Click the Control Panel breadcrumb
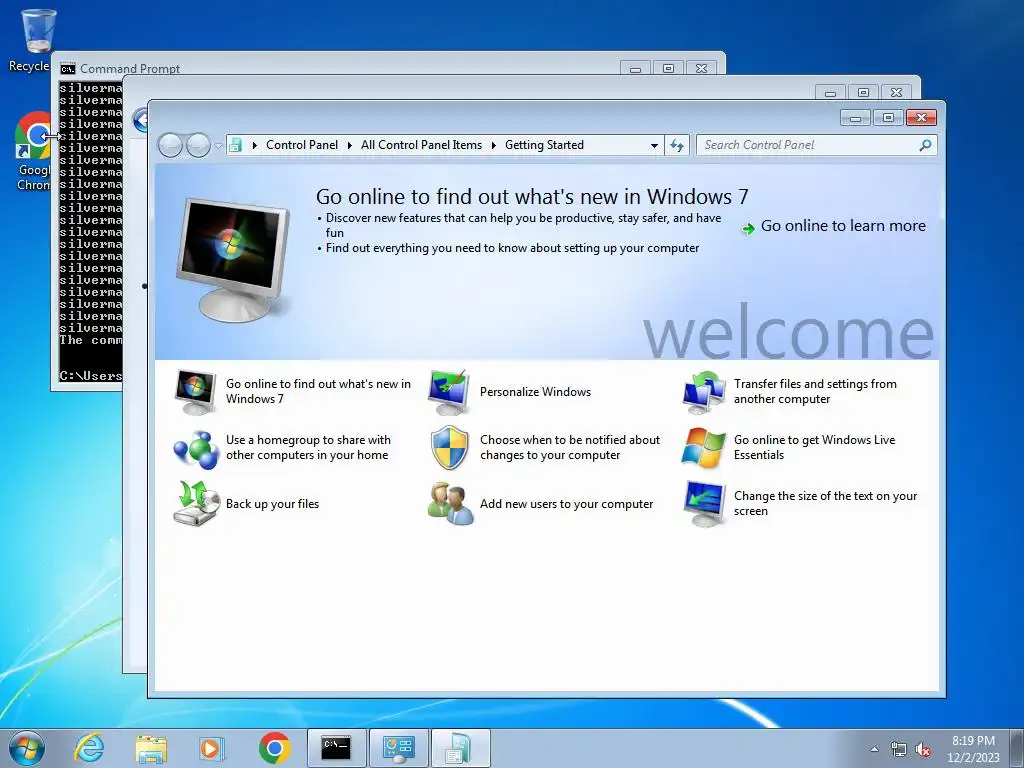The height and width of the screenshot is (768, 1024). tap(302, 145)
